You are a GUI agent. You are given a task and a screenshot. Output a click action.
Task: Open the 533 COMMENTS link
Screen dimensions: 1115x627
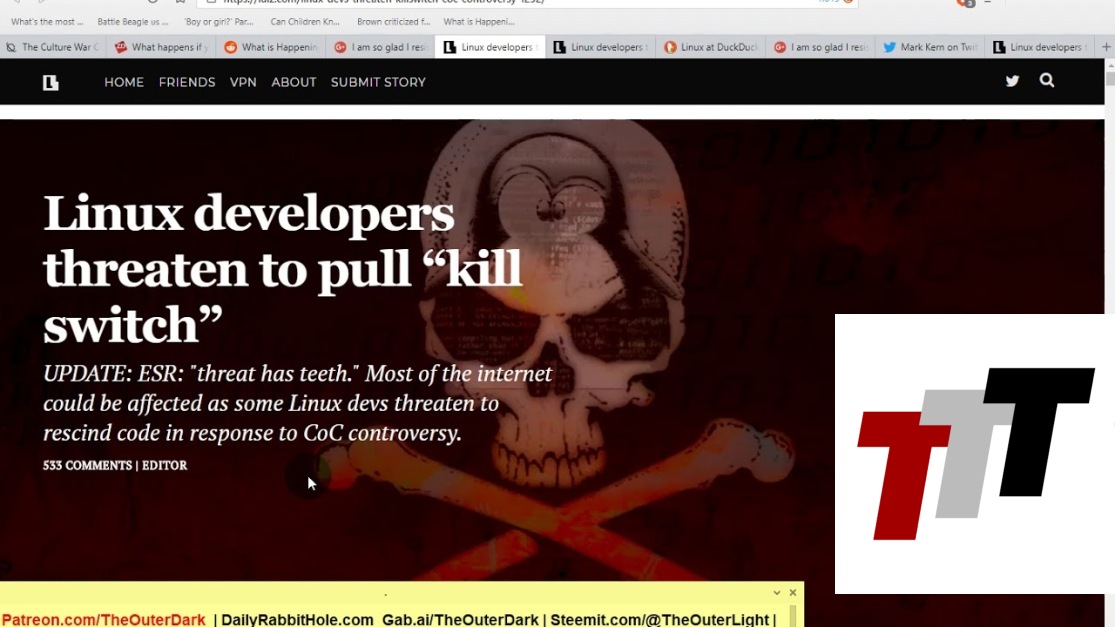[x=87, y=465]
